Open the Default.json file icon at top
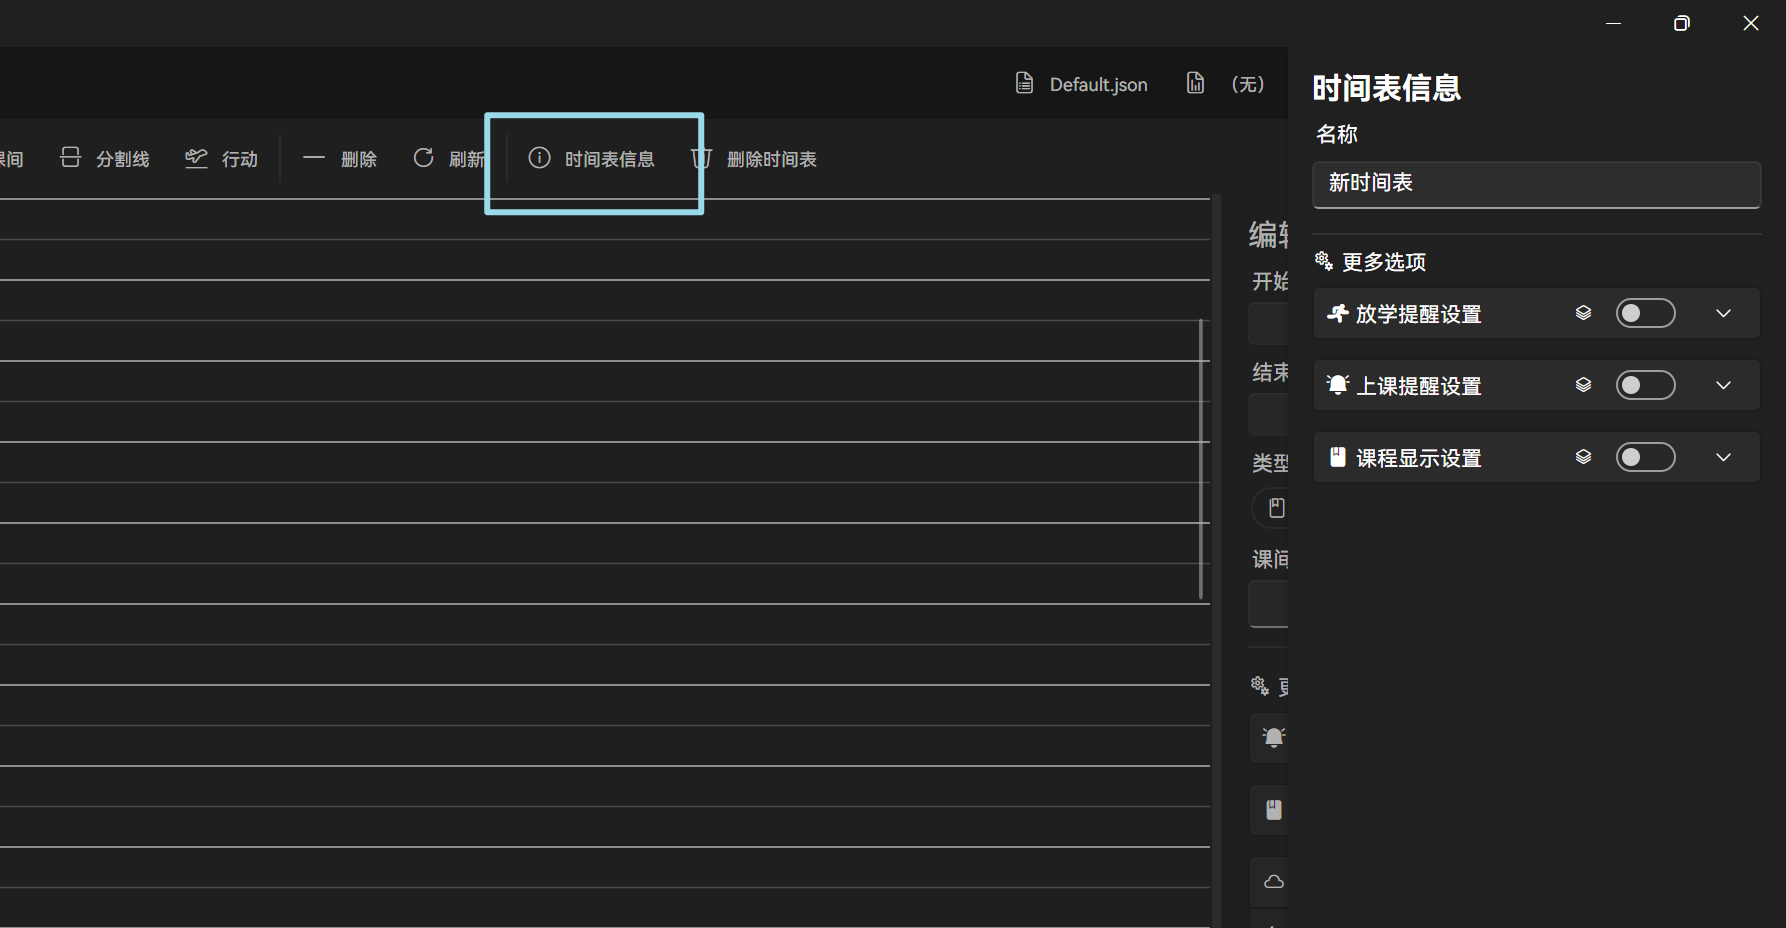This screenshot has width=1786, height=928. click(1023, 84)
